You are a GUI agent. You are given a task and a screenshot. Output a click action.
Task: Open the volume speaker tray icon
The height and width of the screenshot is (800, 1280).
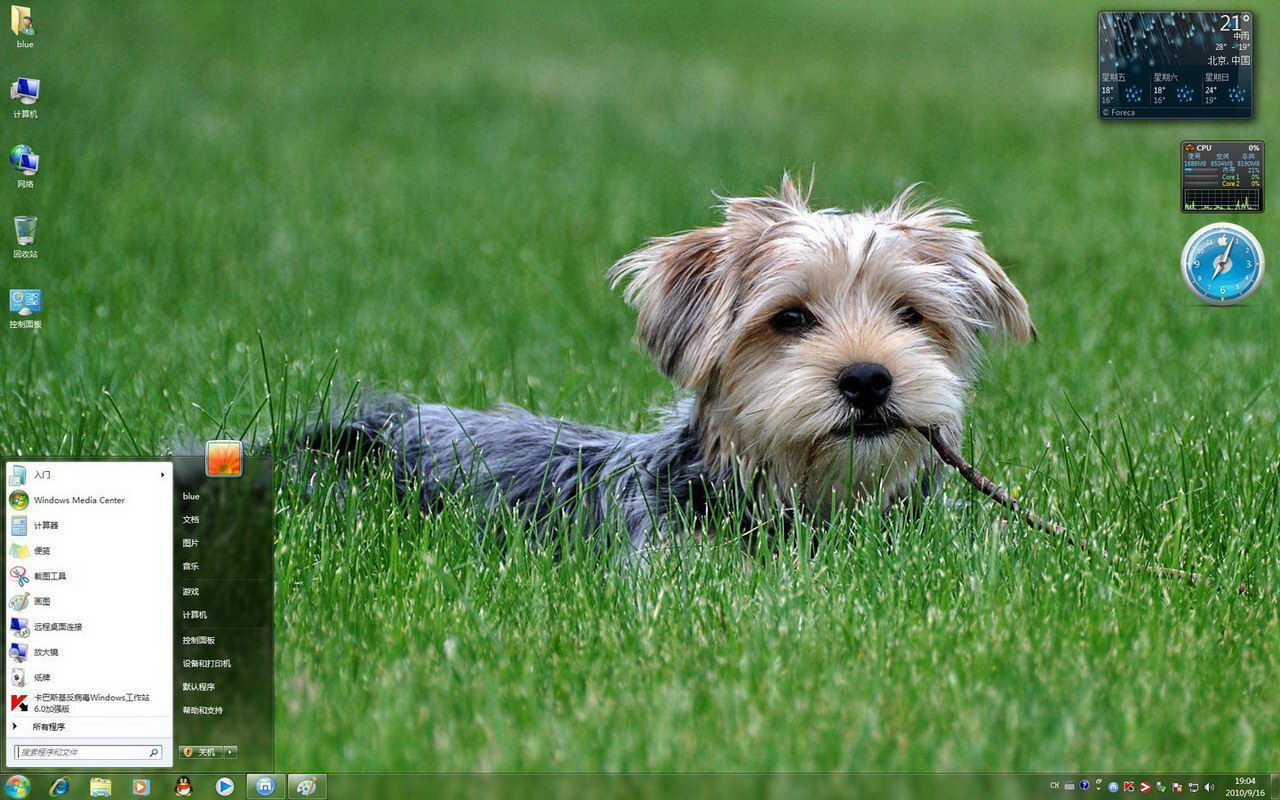(1209, 787)
